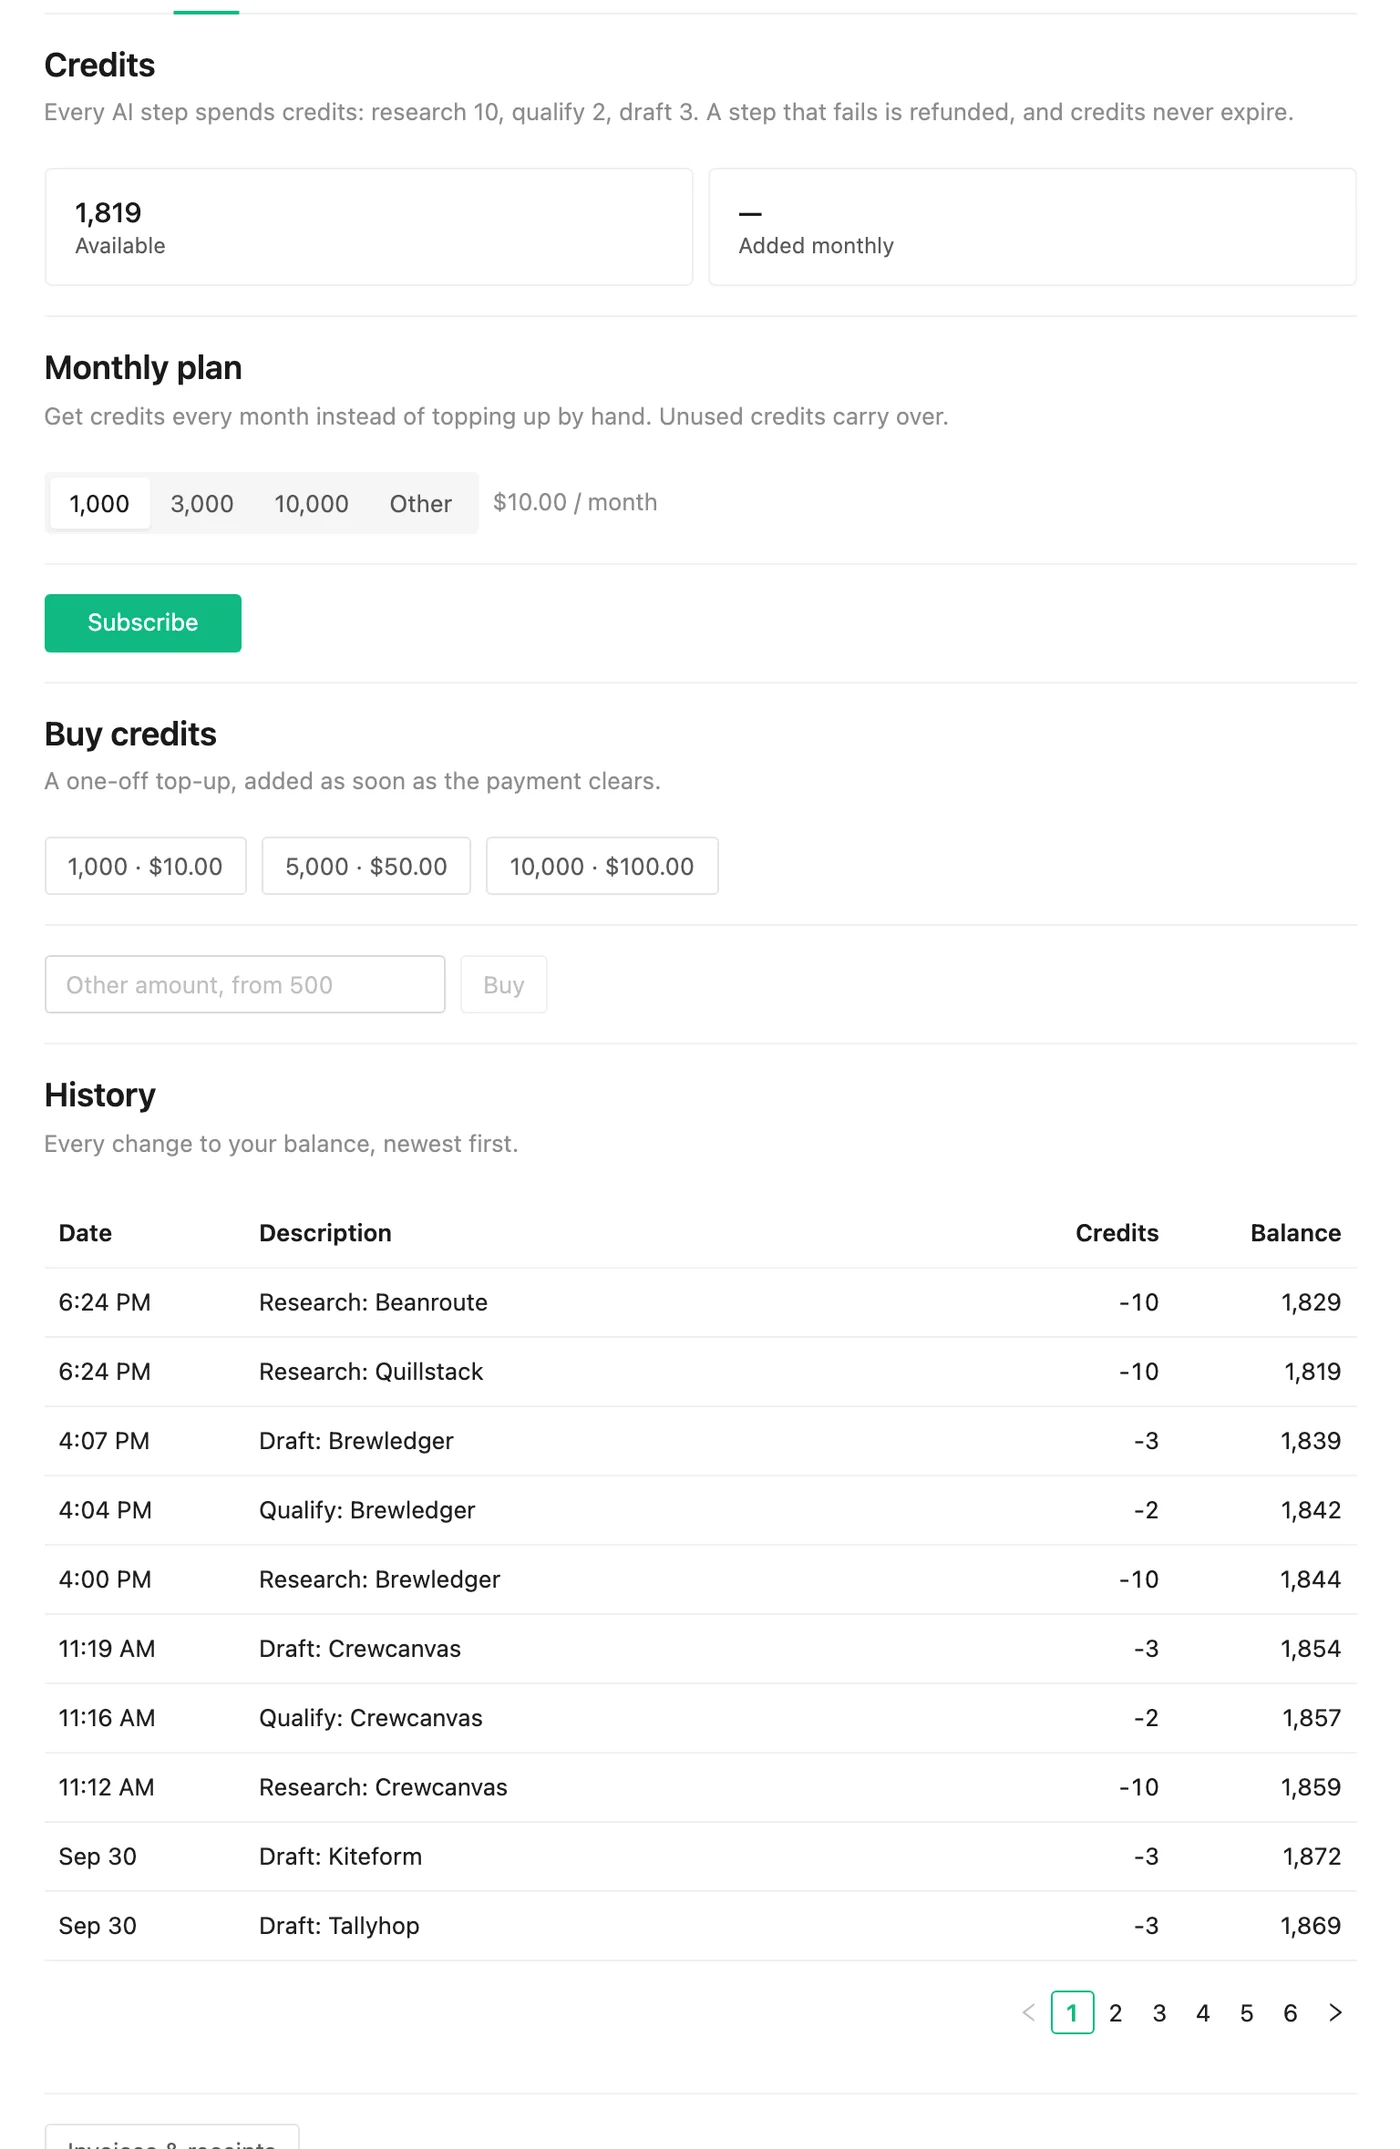This screenshot has height=2149, width=1400.
Task: Buy 10,000 credits for $100.00
Action: pyautogui.click(x=602, y=866)
